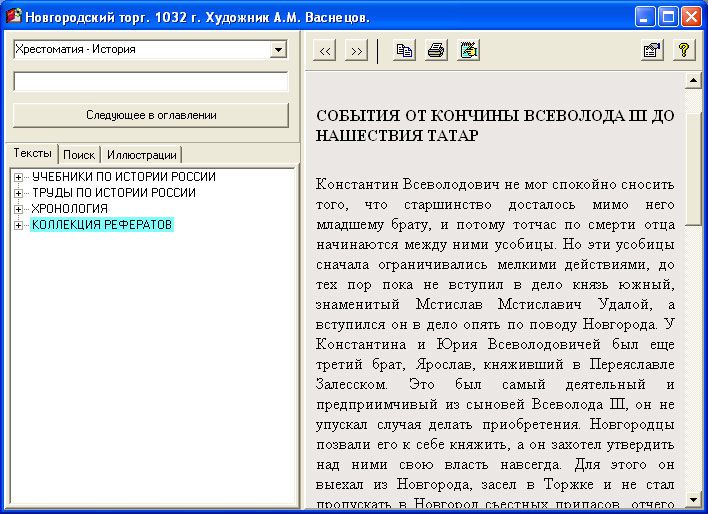
Task: Select the Тексты tab
Action: point(32,154)
